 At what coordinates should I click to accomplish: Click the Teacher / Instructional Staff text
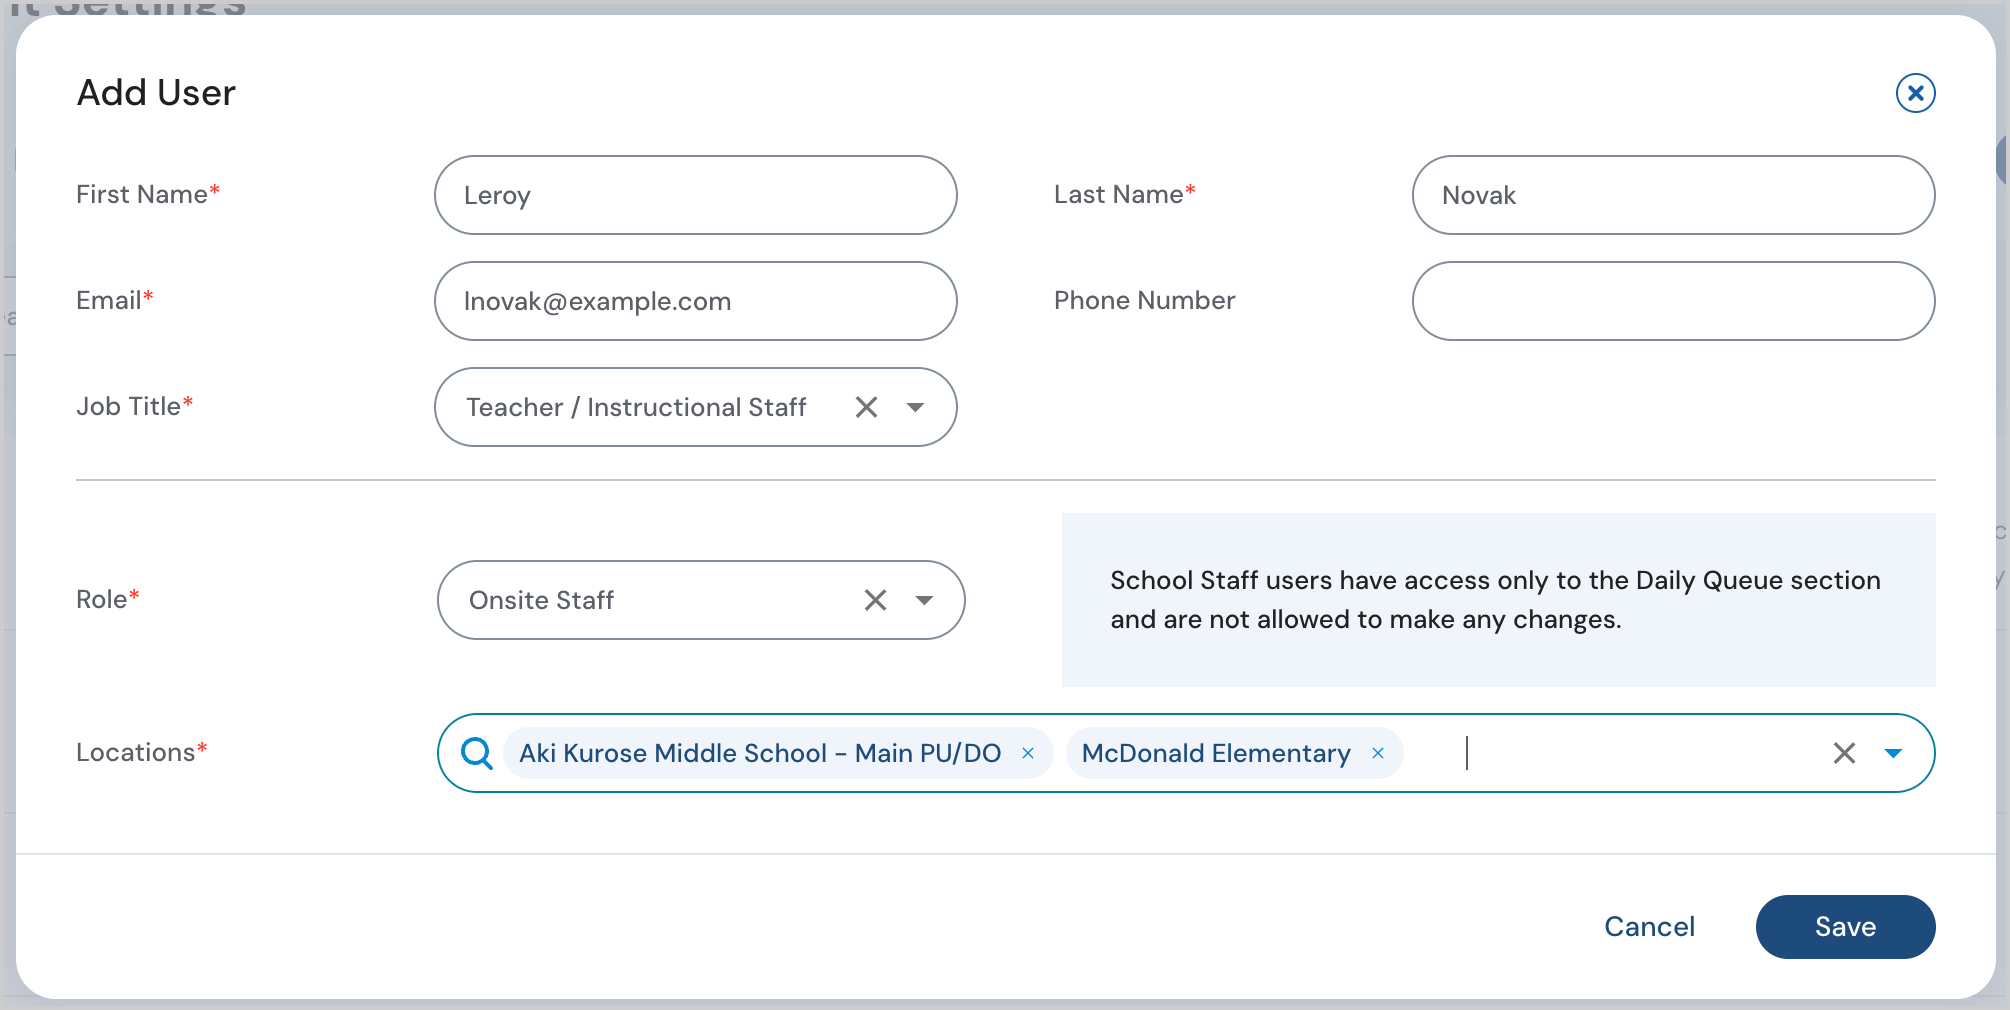coord(636,407)
